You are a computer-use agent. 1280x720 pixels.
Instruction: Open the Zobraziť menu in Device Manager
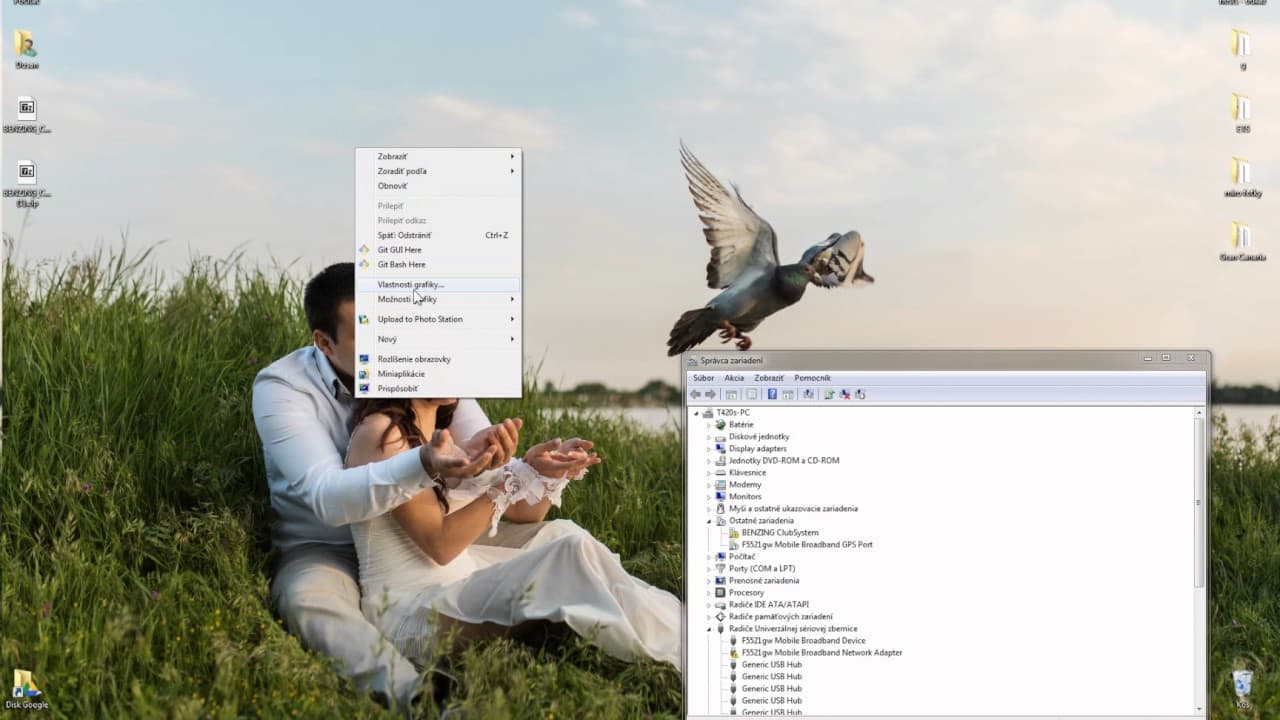point(769,378)
